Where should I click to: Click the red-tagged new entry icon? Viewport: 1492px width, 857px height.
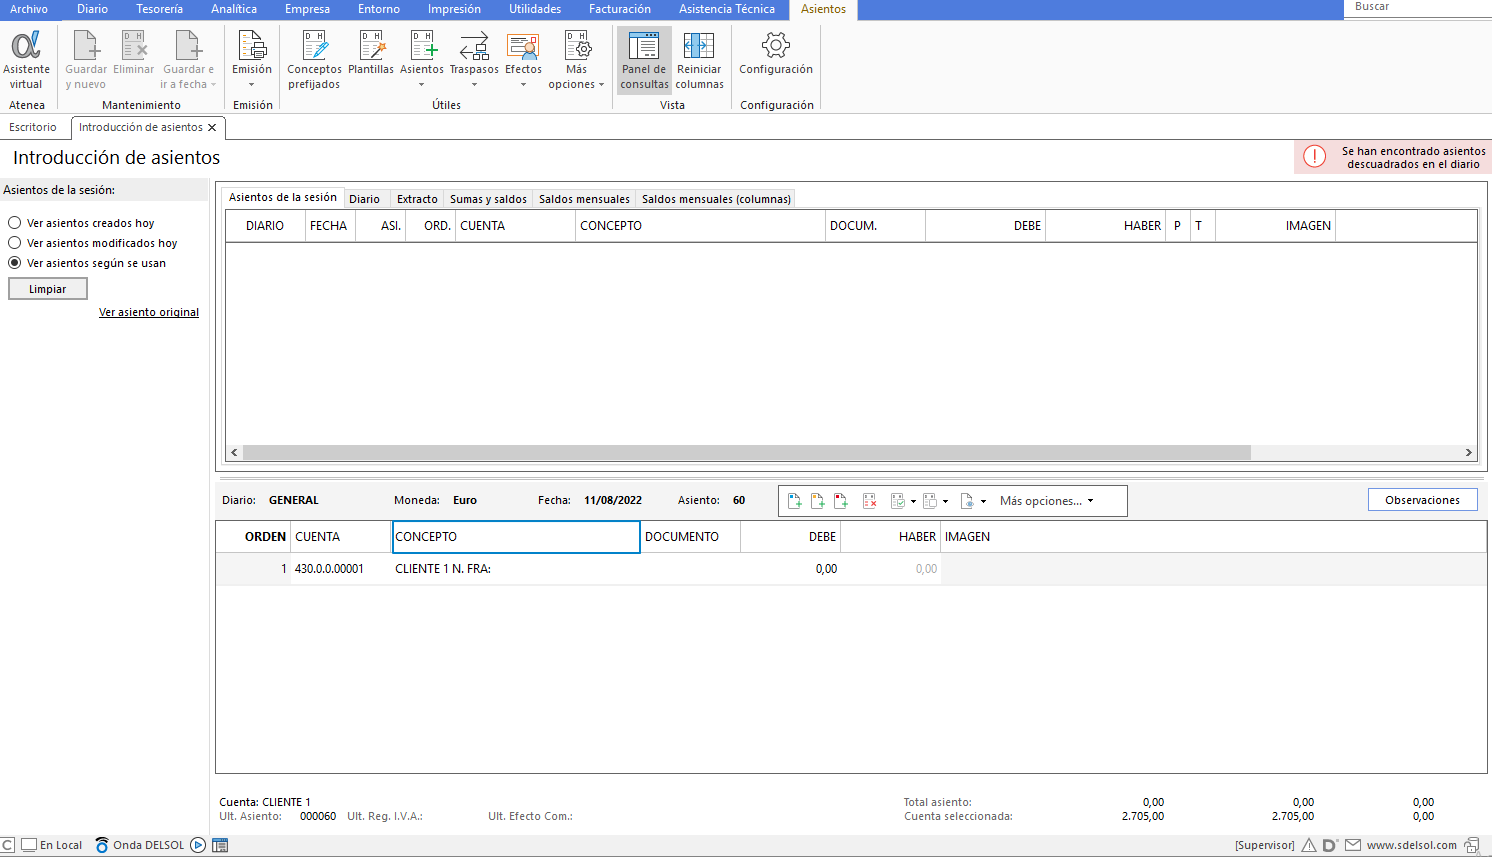point(841,501)
